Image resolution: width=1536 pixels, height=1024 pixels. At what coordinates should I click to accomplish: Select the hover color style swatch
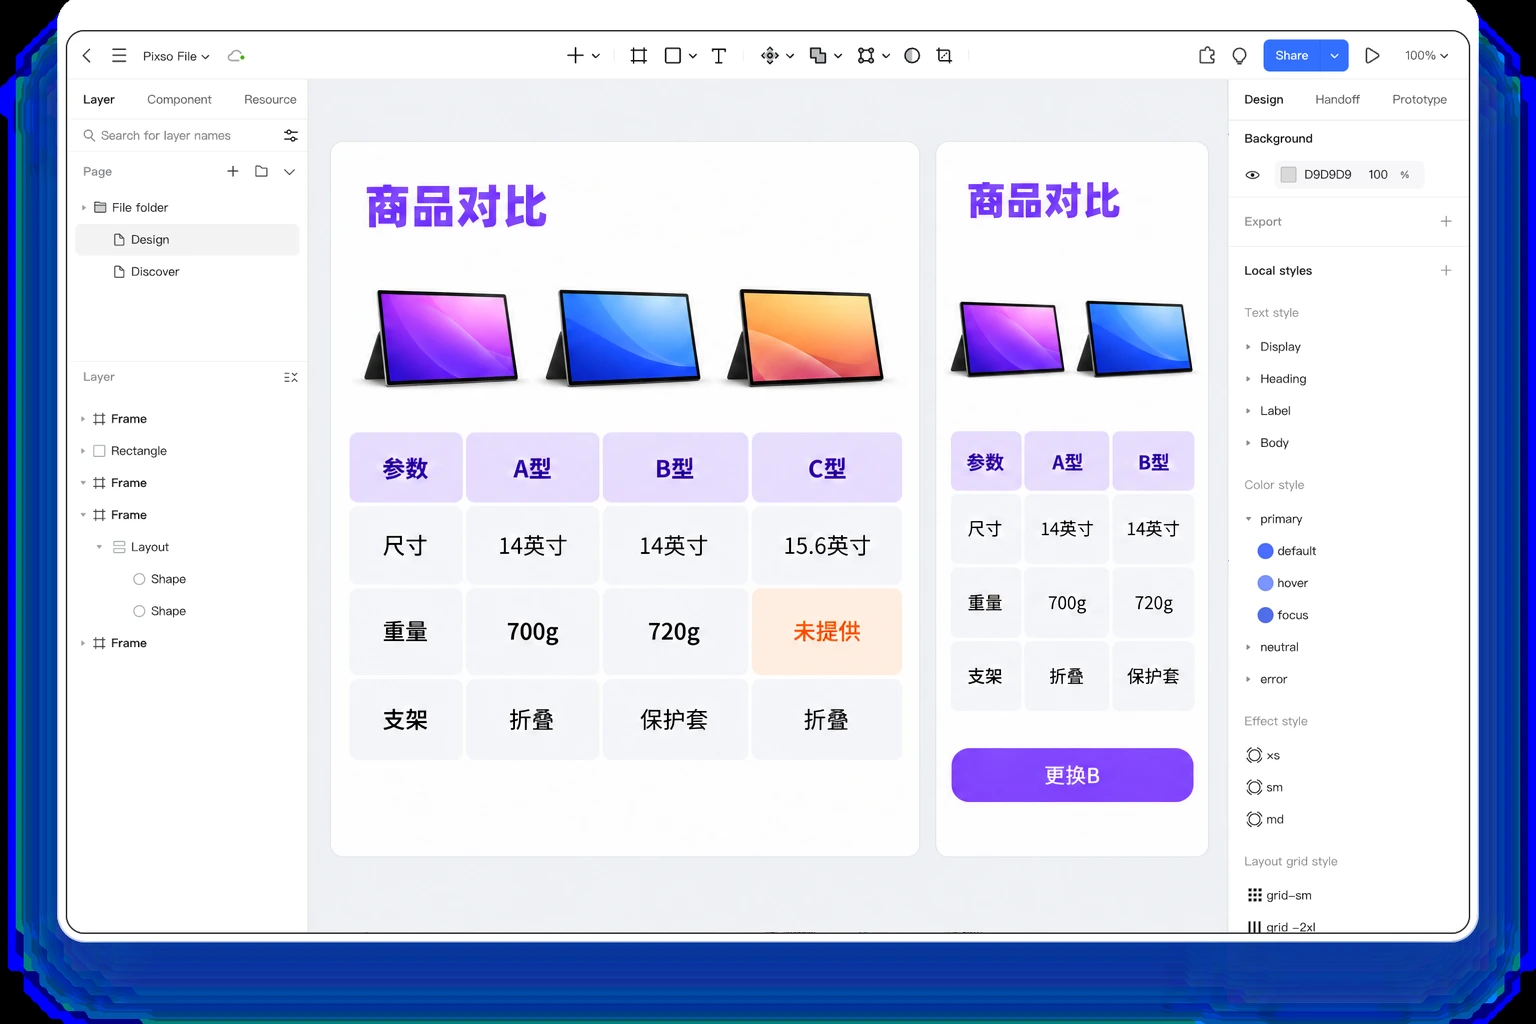coord(1265,583)
